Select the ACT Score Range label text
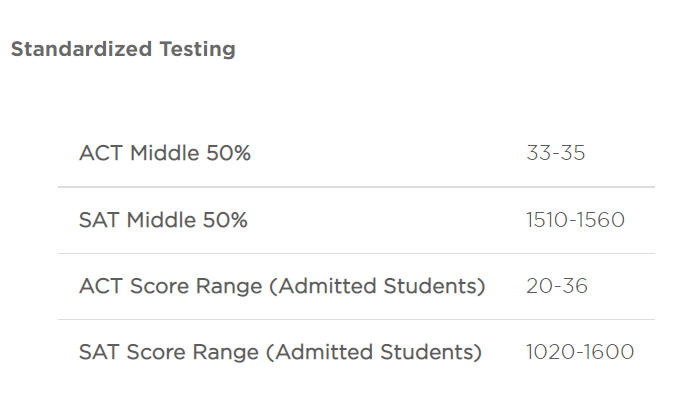Viewport: 686px width, 402px height. [282, 286]
